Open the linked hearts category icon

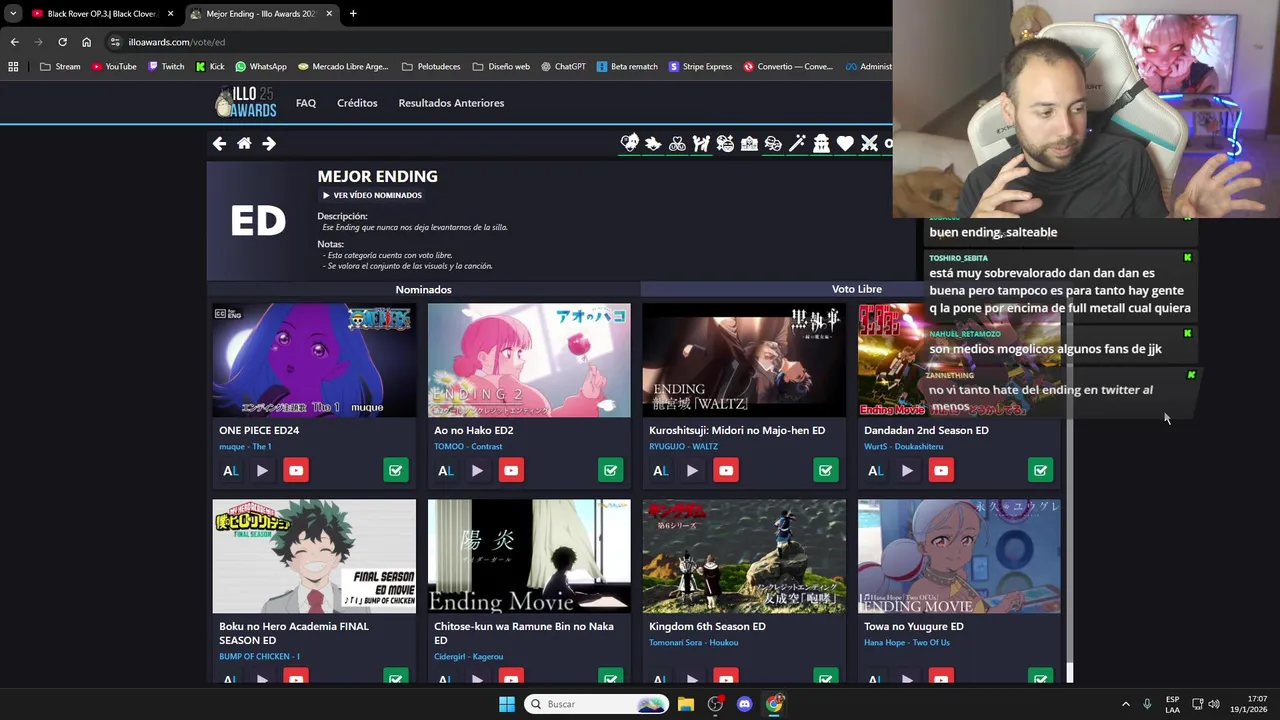(677, 143)
